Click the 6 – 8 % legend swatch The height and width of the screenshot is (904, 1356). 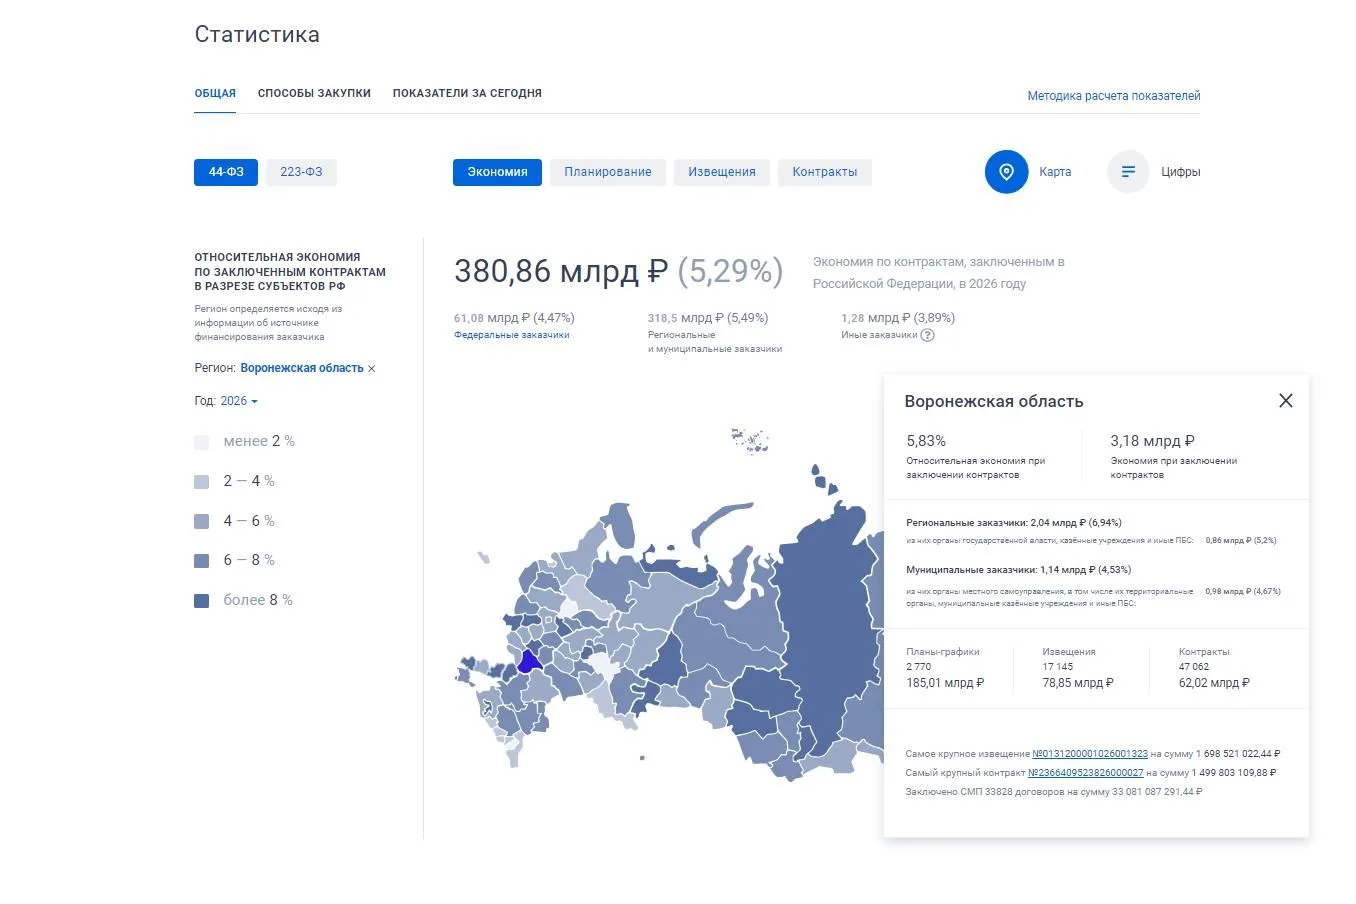pos(201,561)
